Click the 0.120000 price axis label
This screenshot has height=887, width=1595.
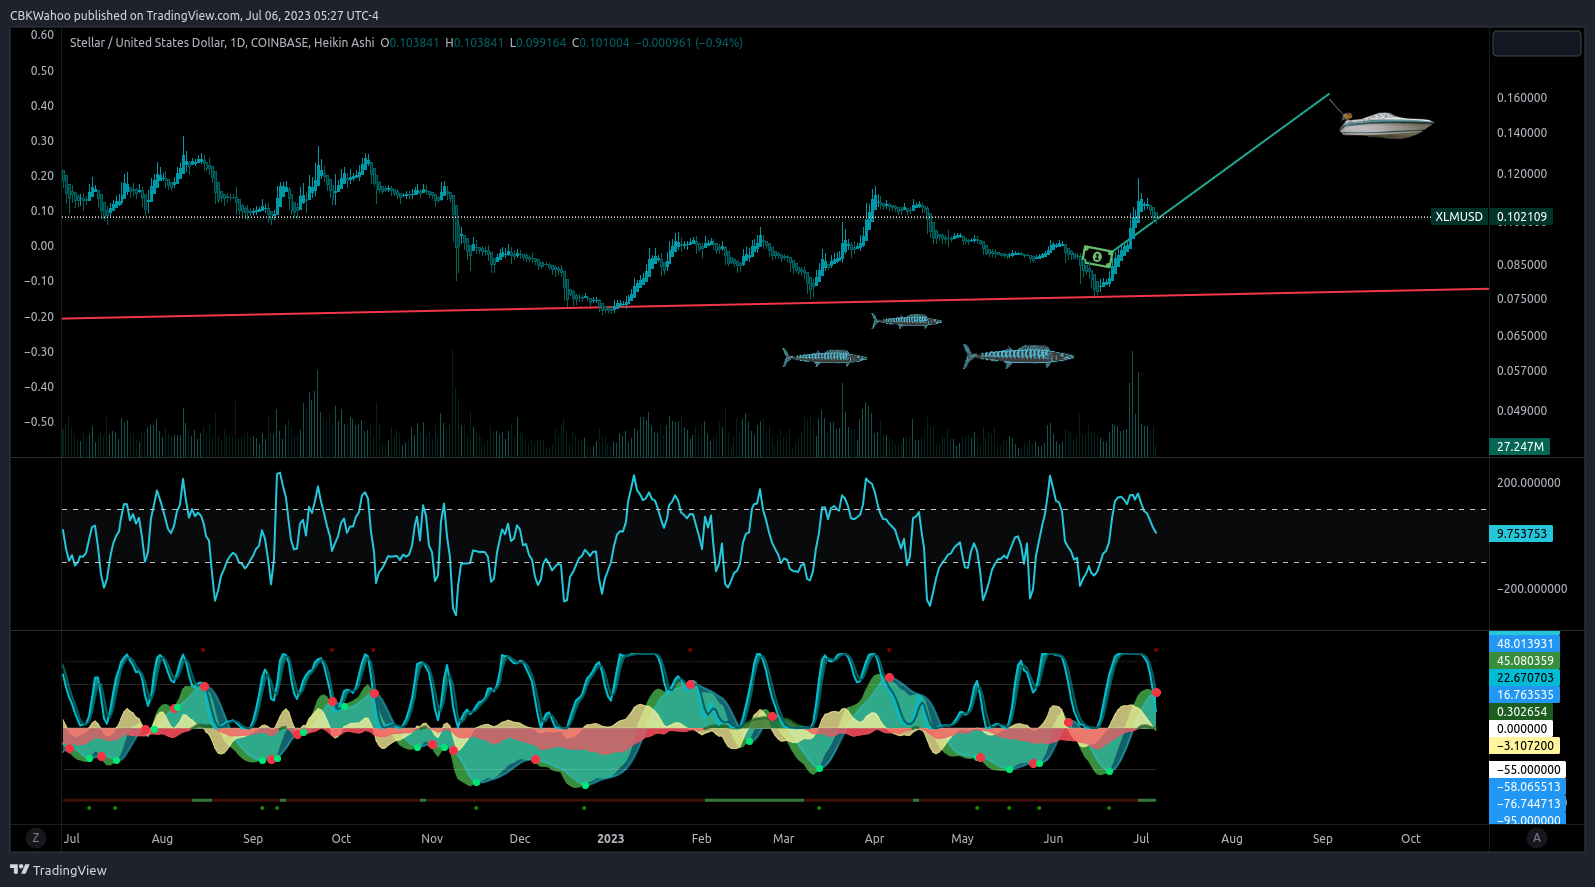click(x=1522, y=174)
